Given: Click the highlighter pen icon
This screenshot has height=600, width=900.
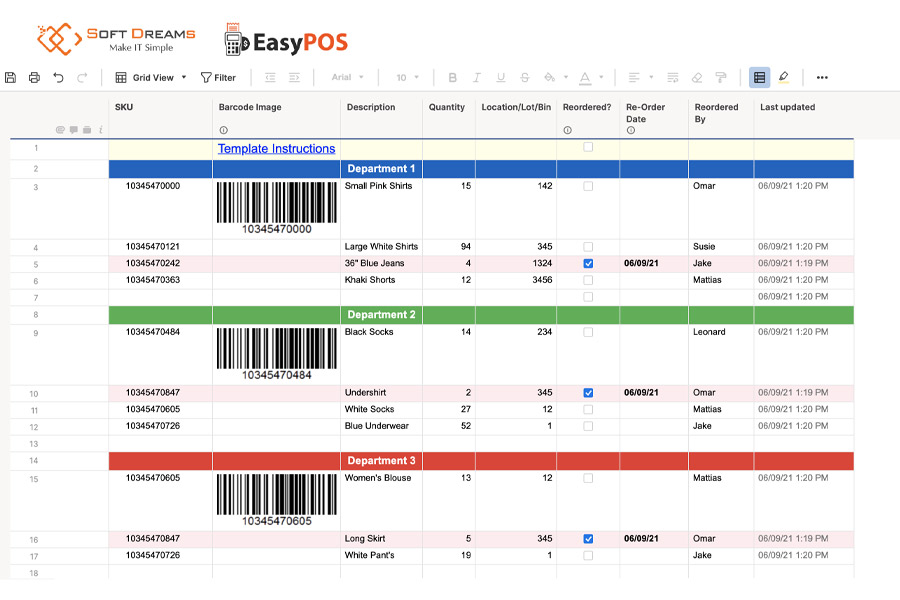Looking at the screenshot, I should pos(786,77).
